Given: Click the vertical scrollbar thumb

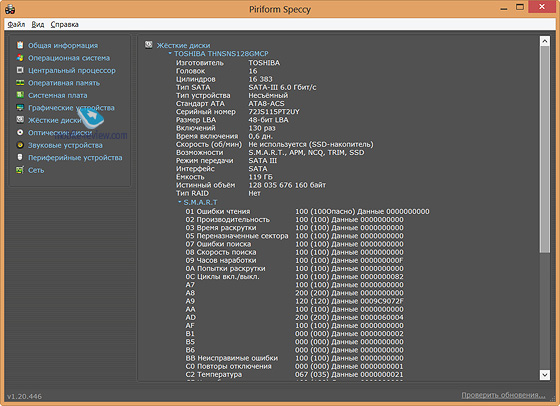Looking at the screenshot, I should coord(545,150).
